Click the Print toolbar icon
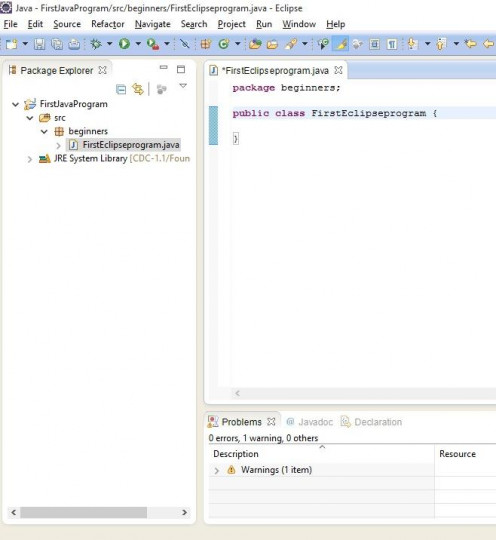 (x=74, y=44)
